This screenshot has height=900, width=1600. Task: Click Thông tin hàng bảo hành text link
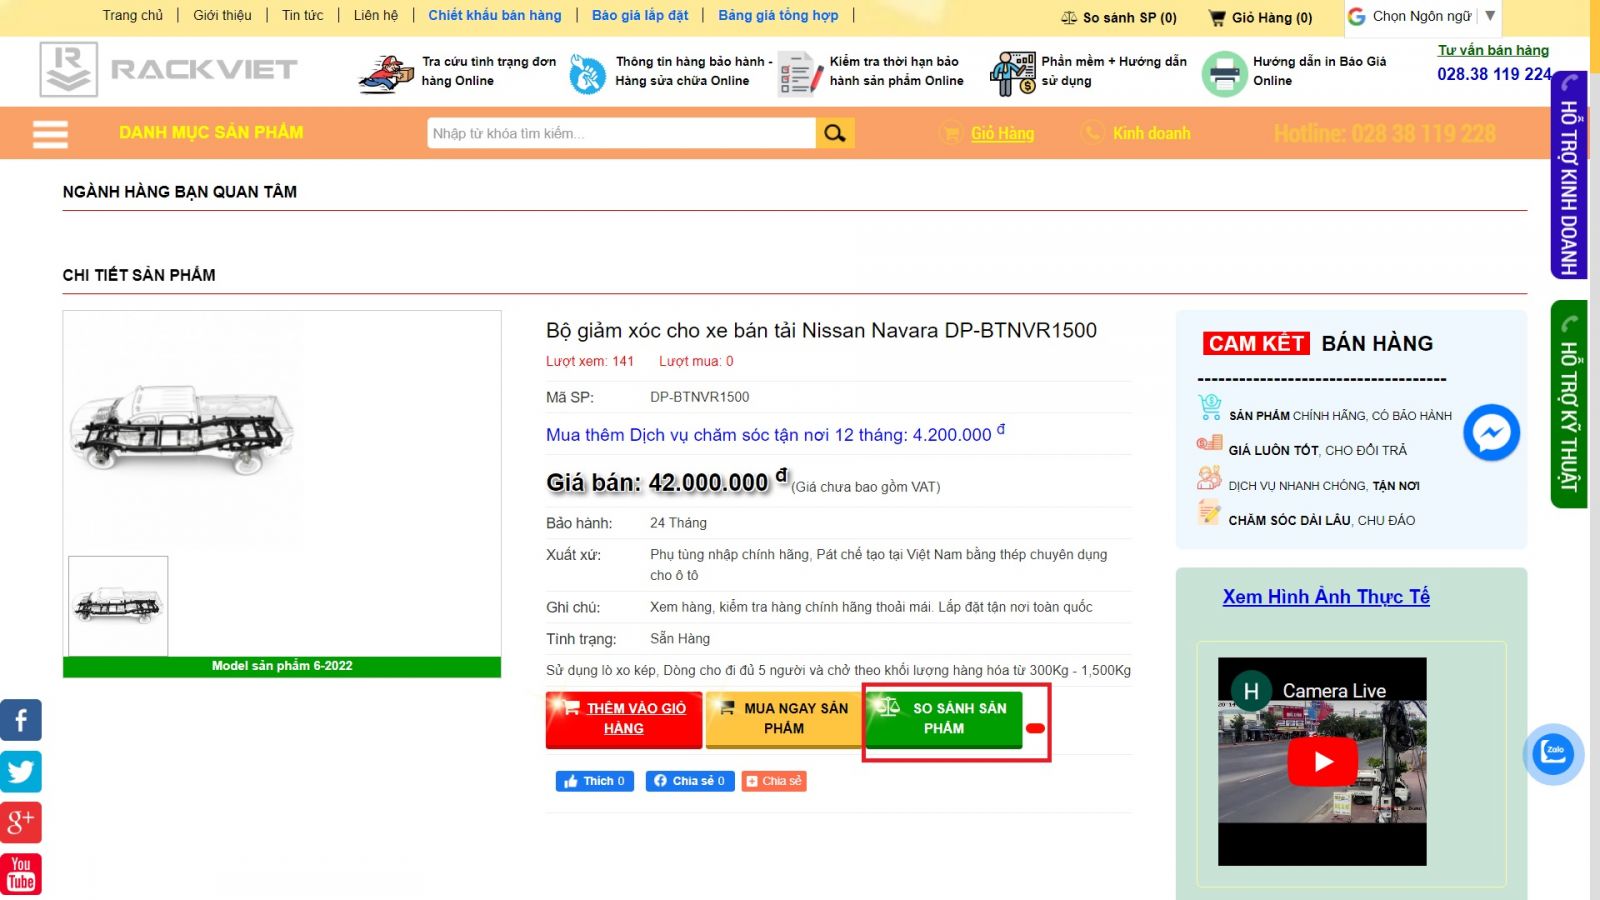pyautogui.click(x=694, y=71)
